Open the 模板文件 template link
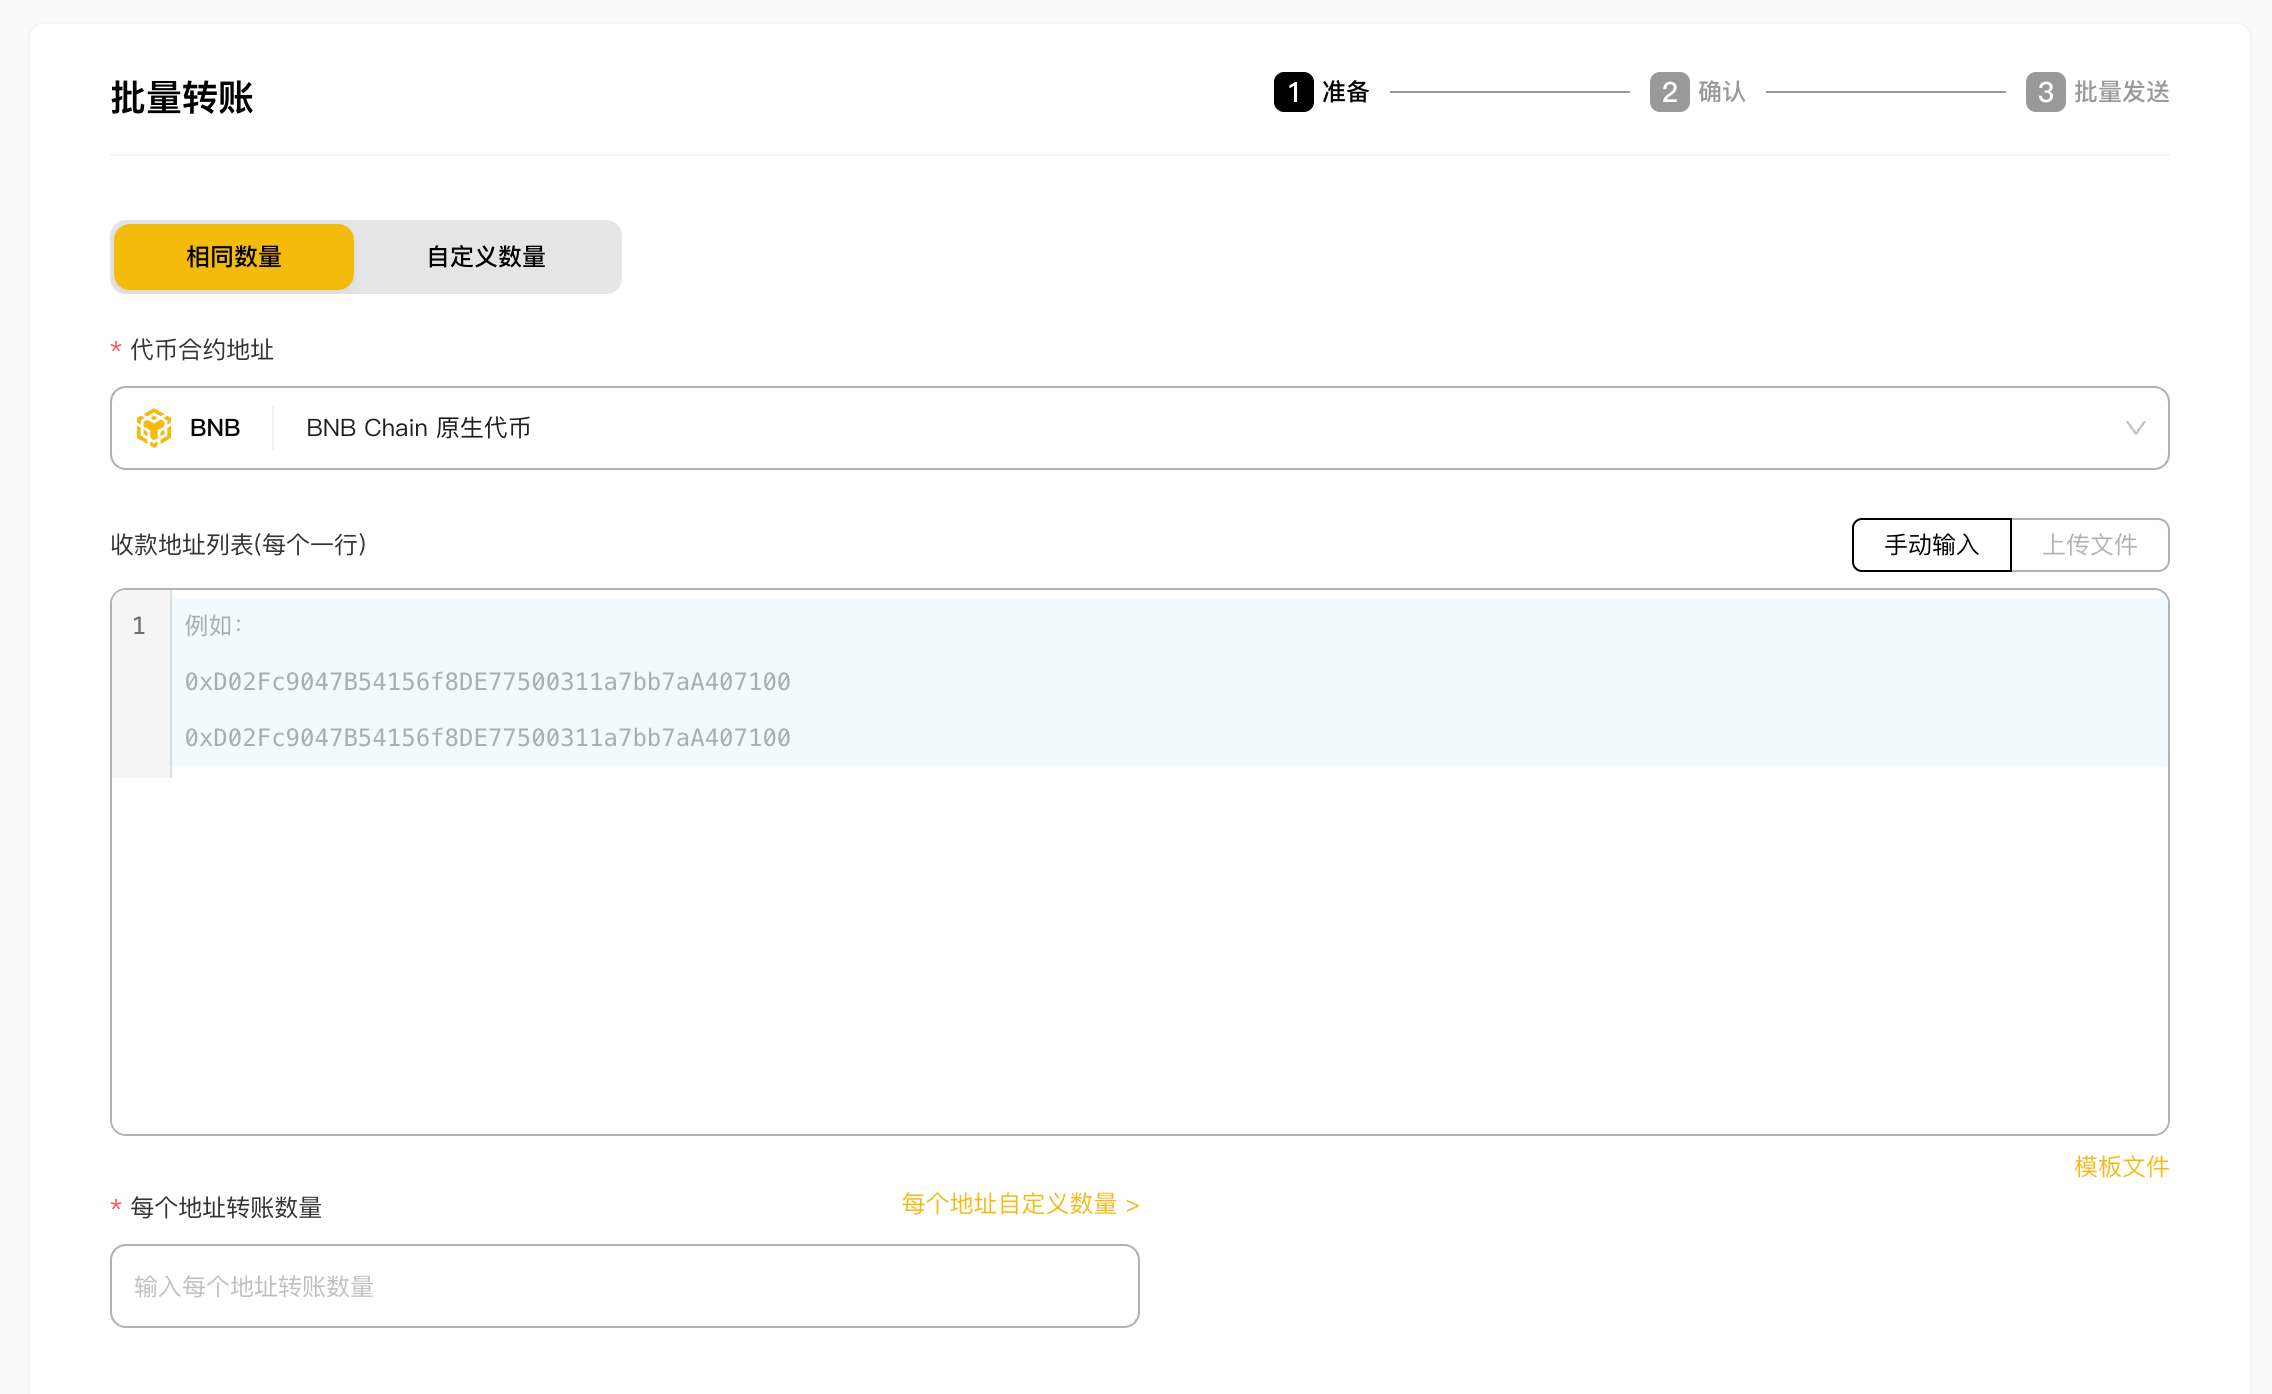2272x1394 pixels. (2121, 1166)
